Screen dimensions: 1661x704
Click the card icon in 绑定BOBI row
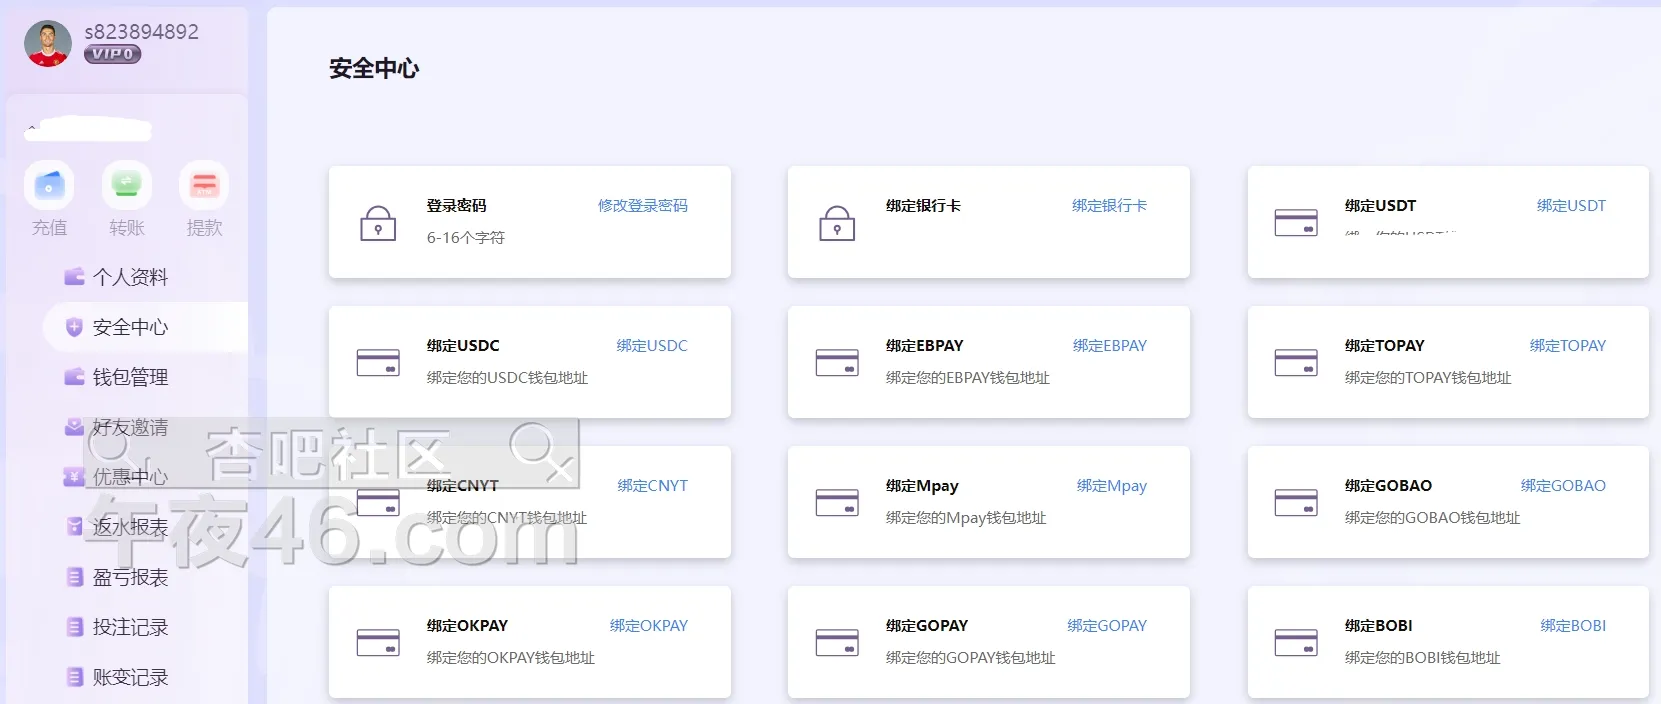[1296, 642]
